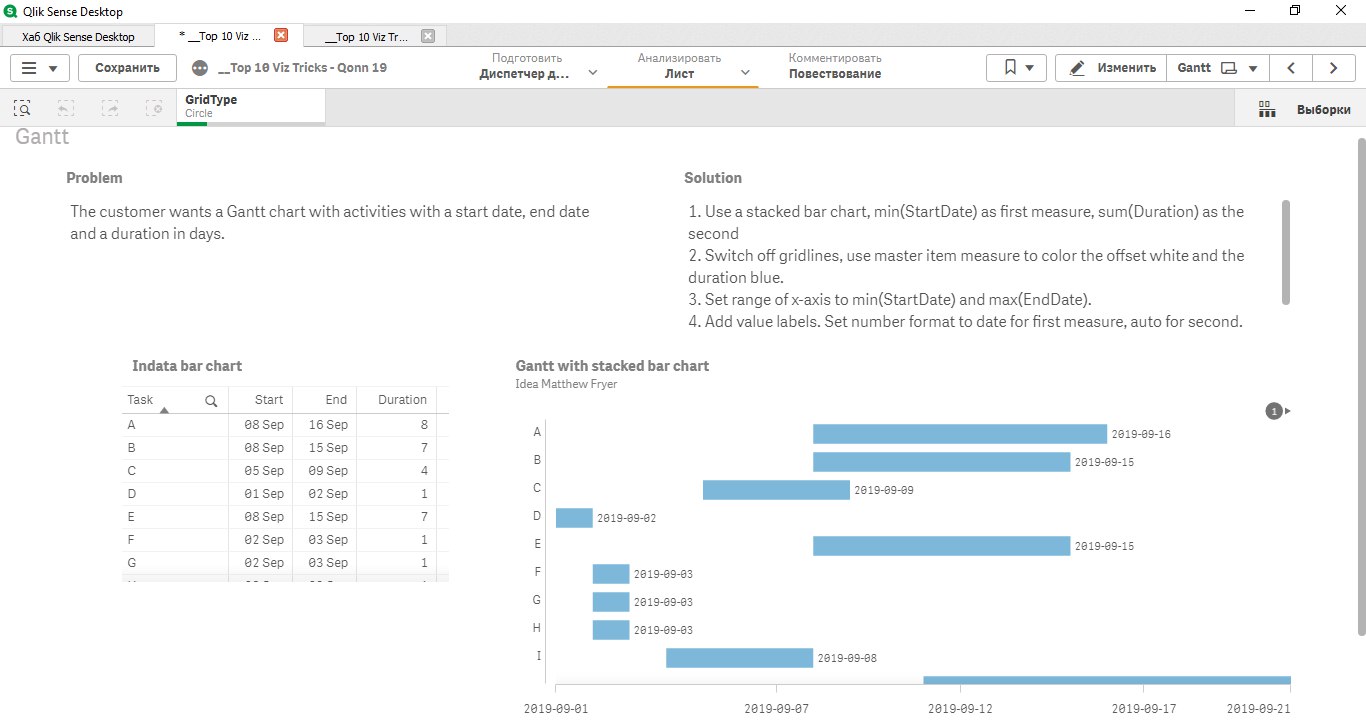This screenshot has height=728, width=1366.
Task: Click the bar for task A
Action: click(960, 434)
